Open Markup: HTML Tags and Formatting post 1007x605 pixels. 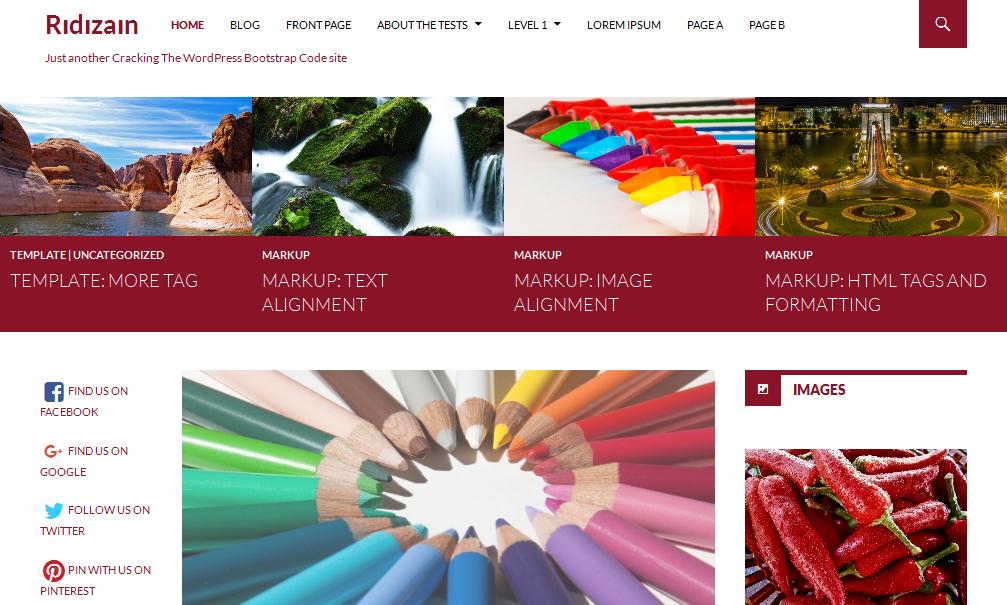[x=875, y=292]
